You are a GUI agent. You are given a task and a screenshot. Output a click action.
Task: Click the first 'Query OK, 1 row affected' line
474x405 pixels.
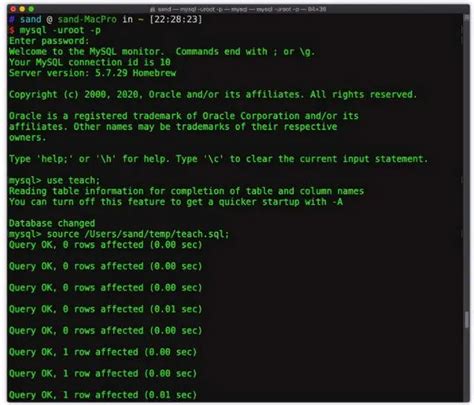(103, 352)
